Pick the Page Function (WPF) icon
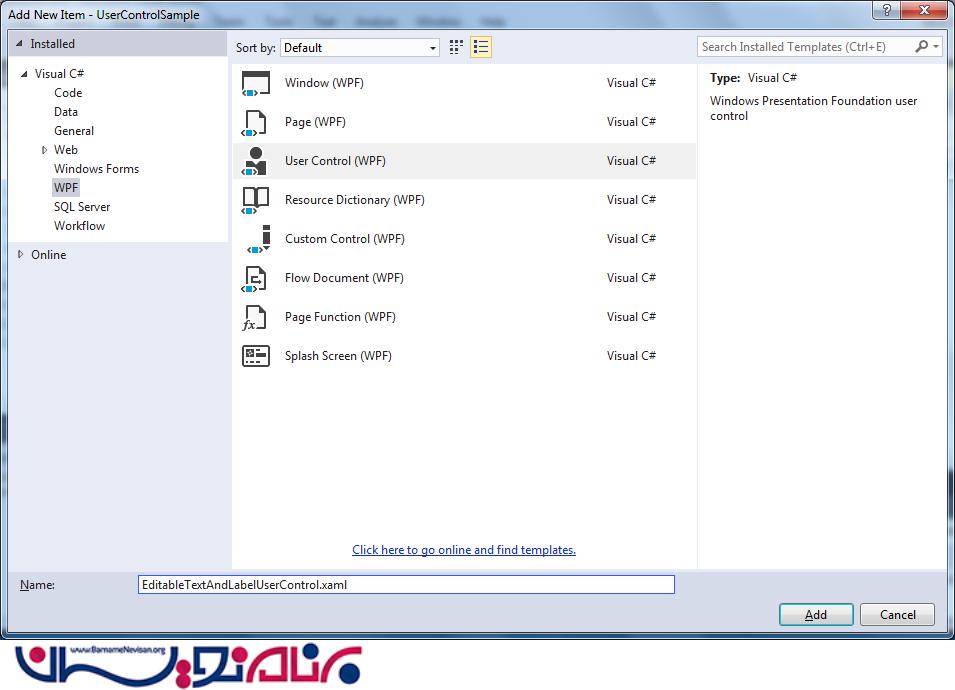This screenshot has width=955, height=690. [256, 317]
